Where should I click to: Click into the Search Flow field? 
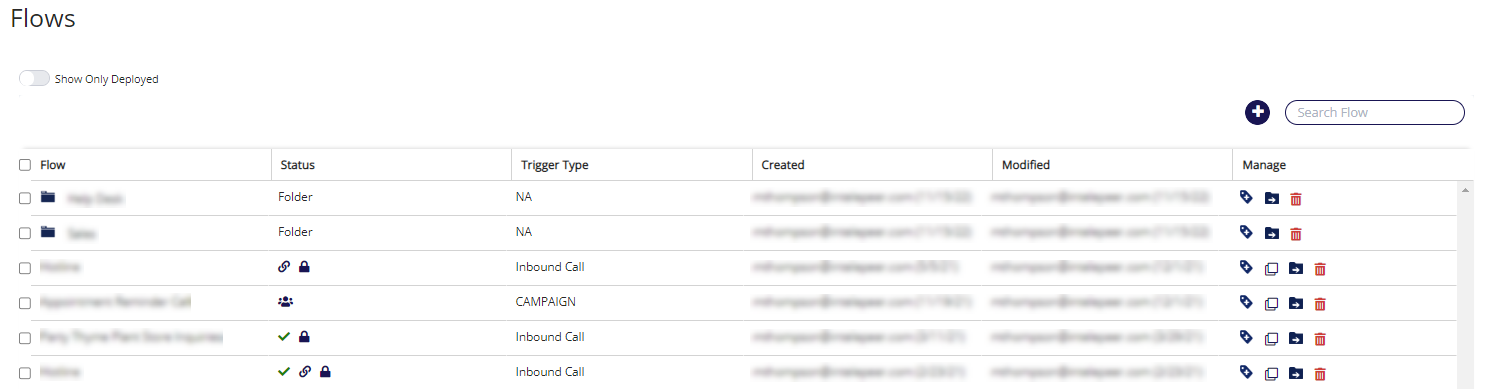[1374, 112]
